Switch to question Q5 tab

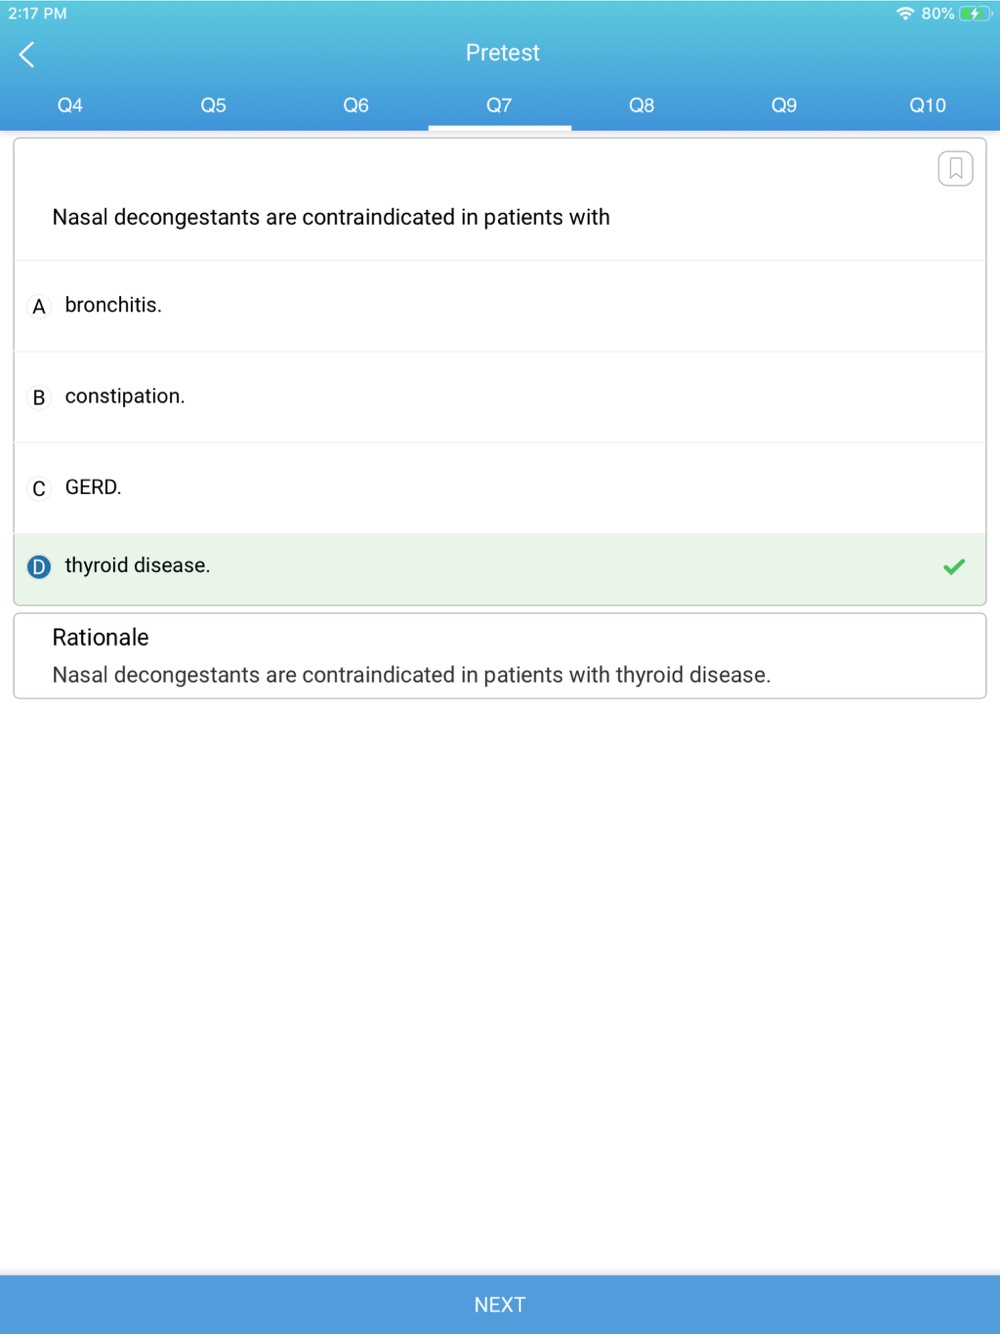213,105
